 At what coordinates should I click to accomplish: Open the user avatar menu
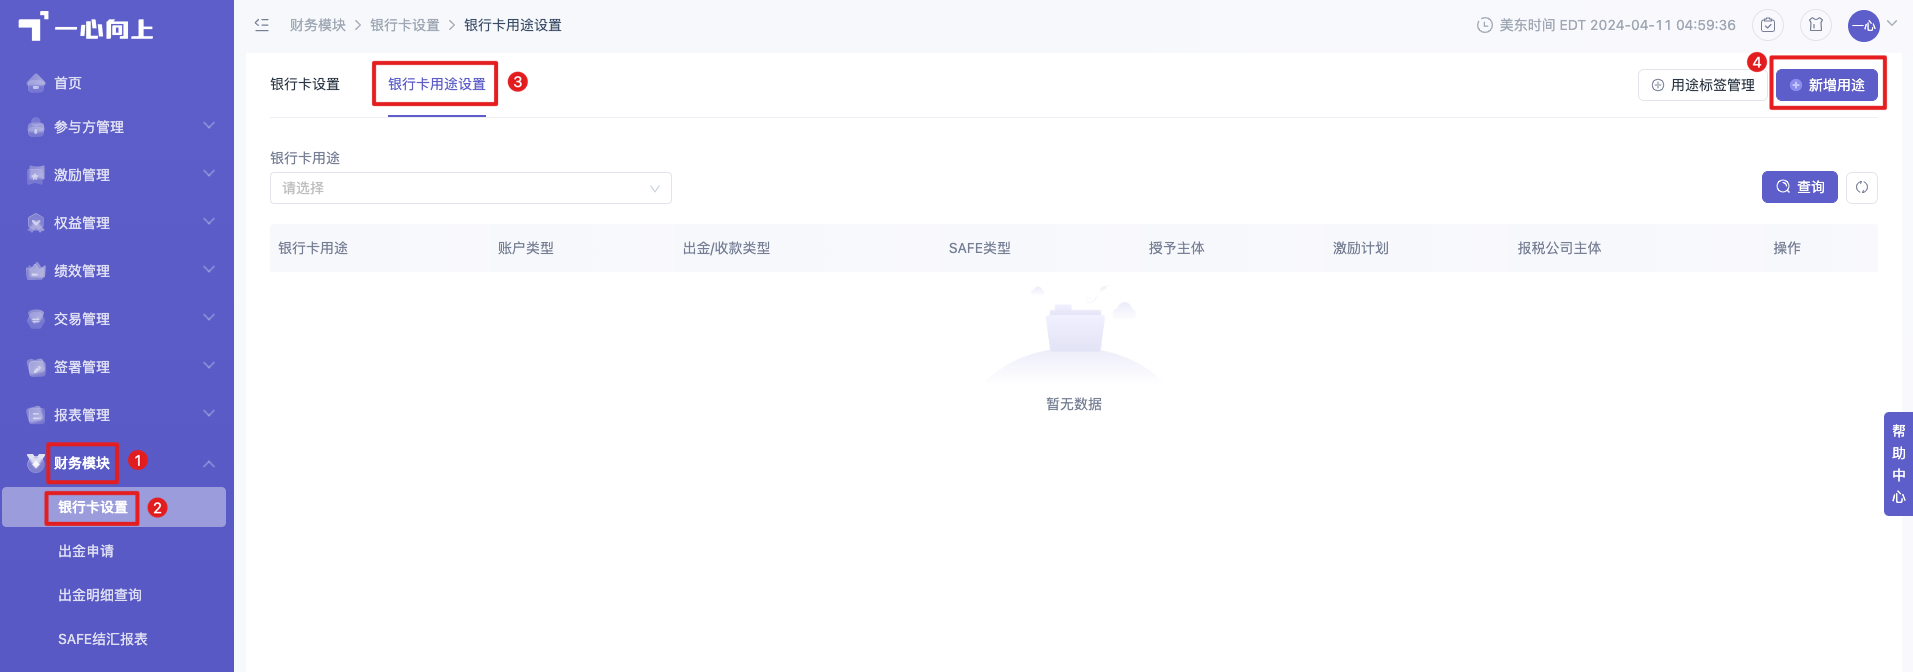(1864, 25)
